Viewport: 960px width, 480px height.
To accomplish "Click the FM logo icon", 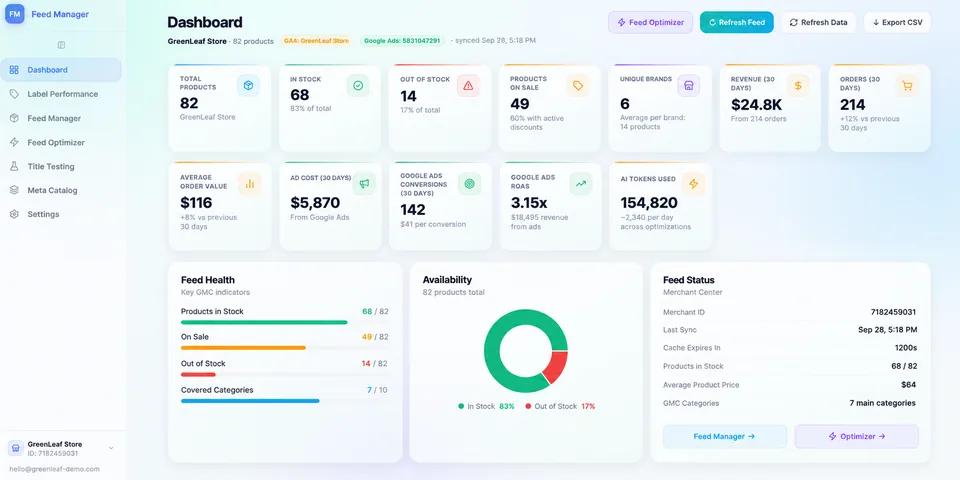I will coord(15,14).
